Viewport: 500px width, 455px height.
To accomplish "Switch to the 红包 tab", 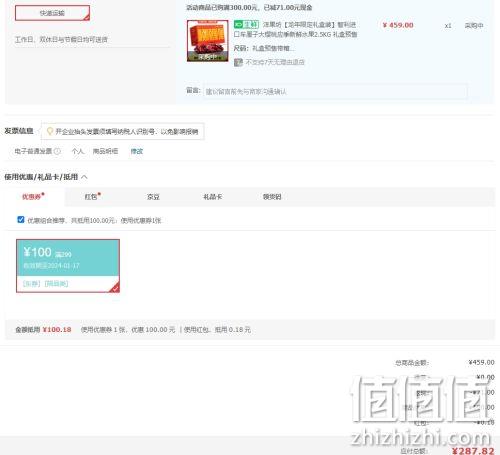I will (92, 197).
